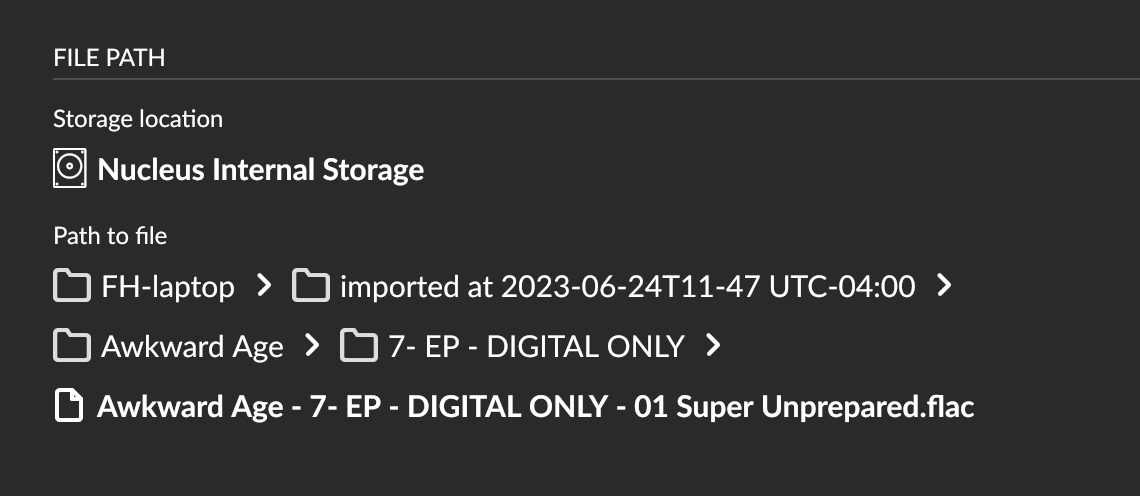The height and width of the screenshot is (496, 1140).
Task: Open the "imported at 2023-06-24T11-47" folder name
Action: pyautogui.click(x=627, y=288)
